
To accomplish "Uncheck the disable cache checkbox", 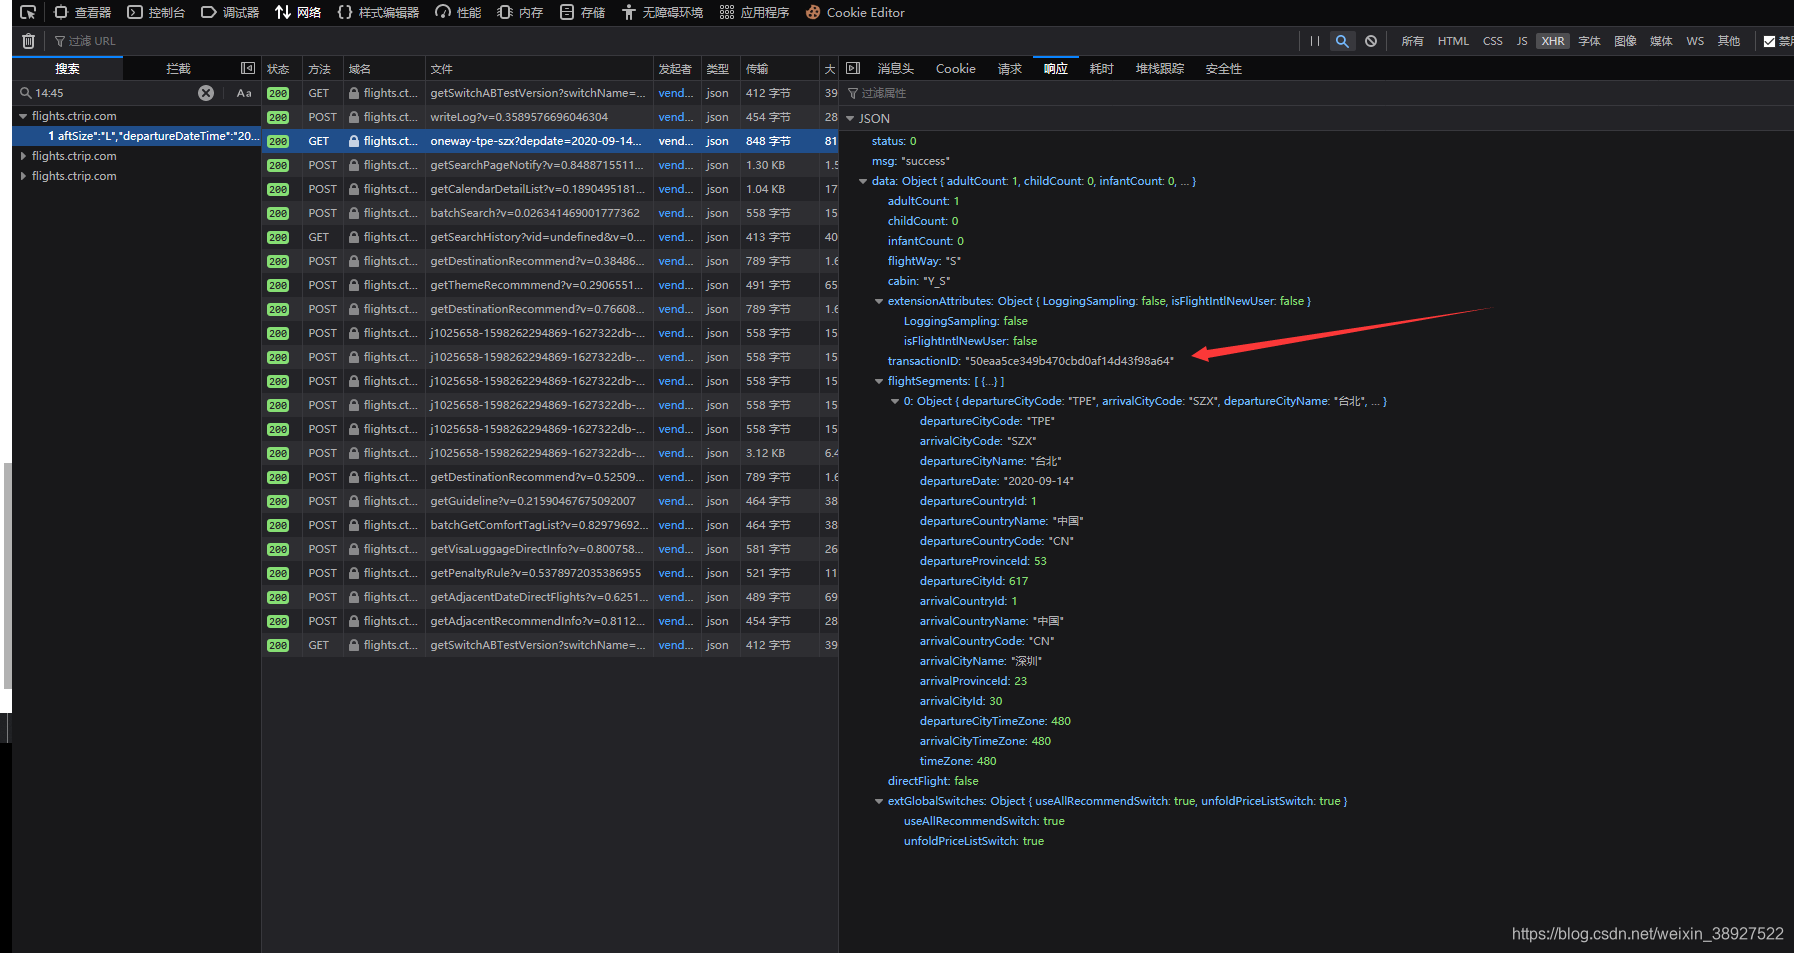I will click(x=1770, y=41).
